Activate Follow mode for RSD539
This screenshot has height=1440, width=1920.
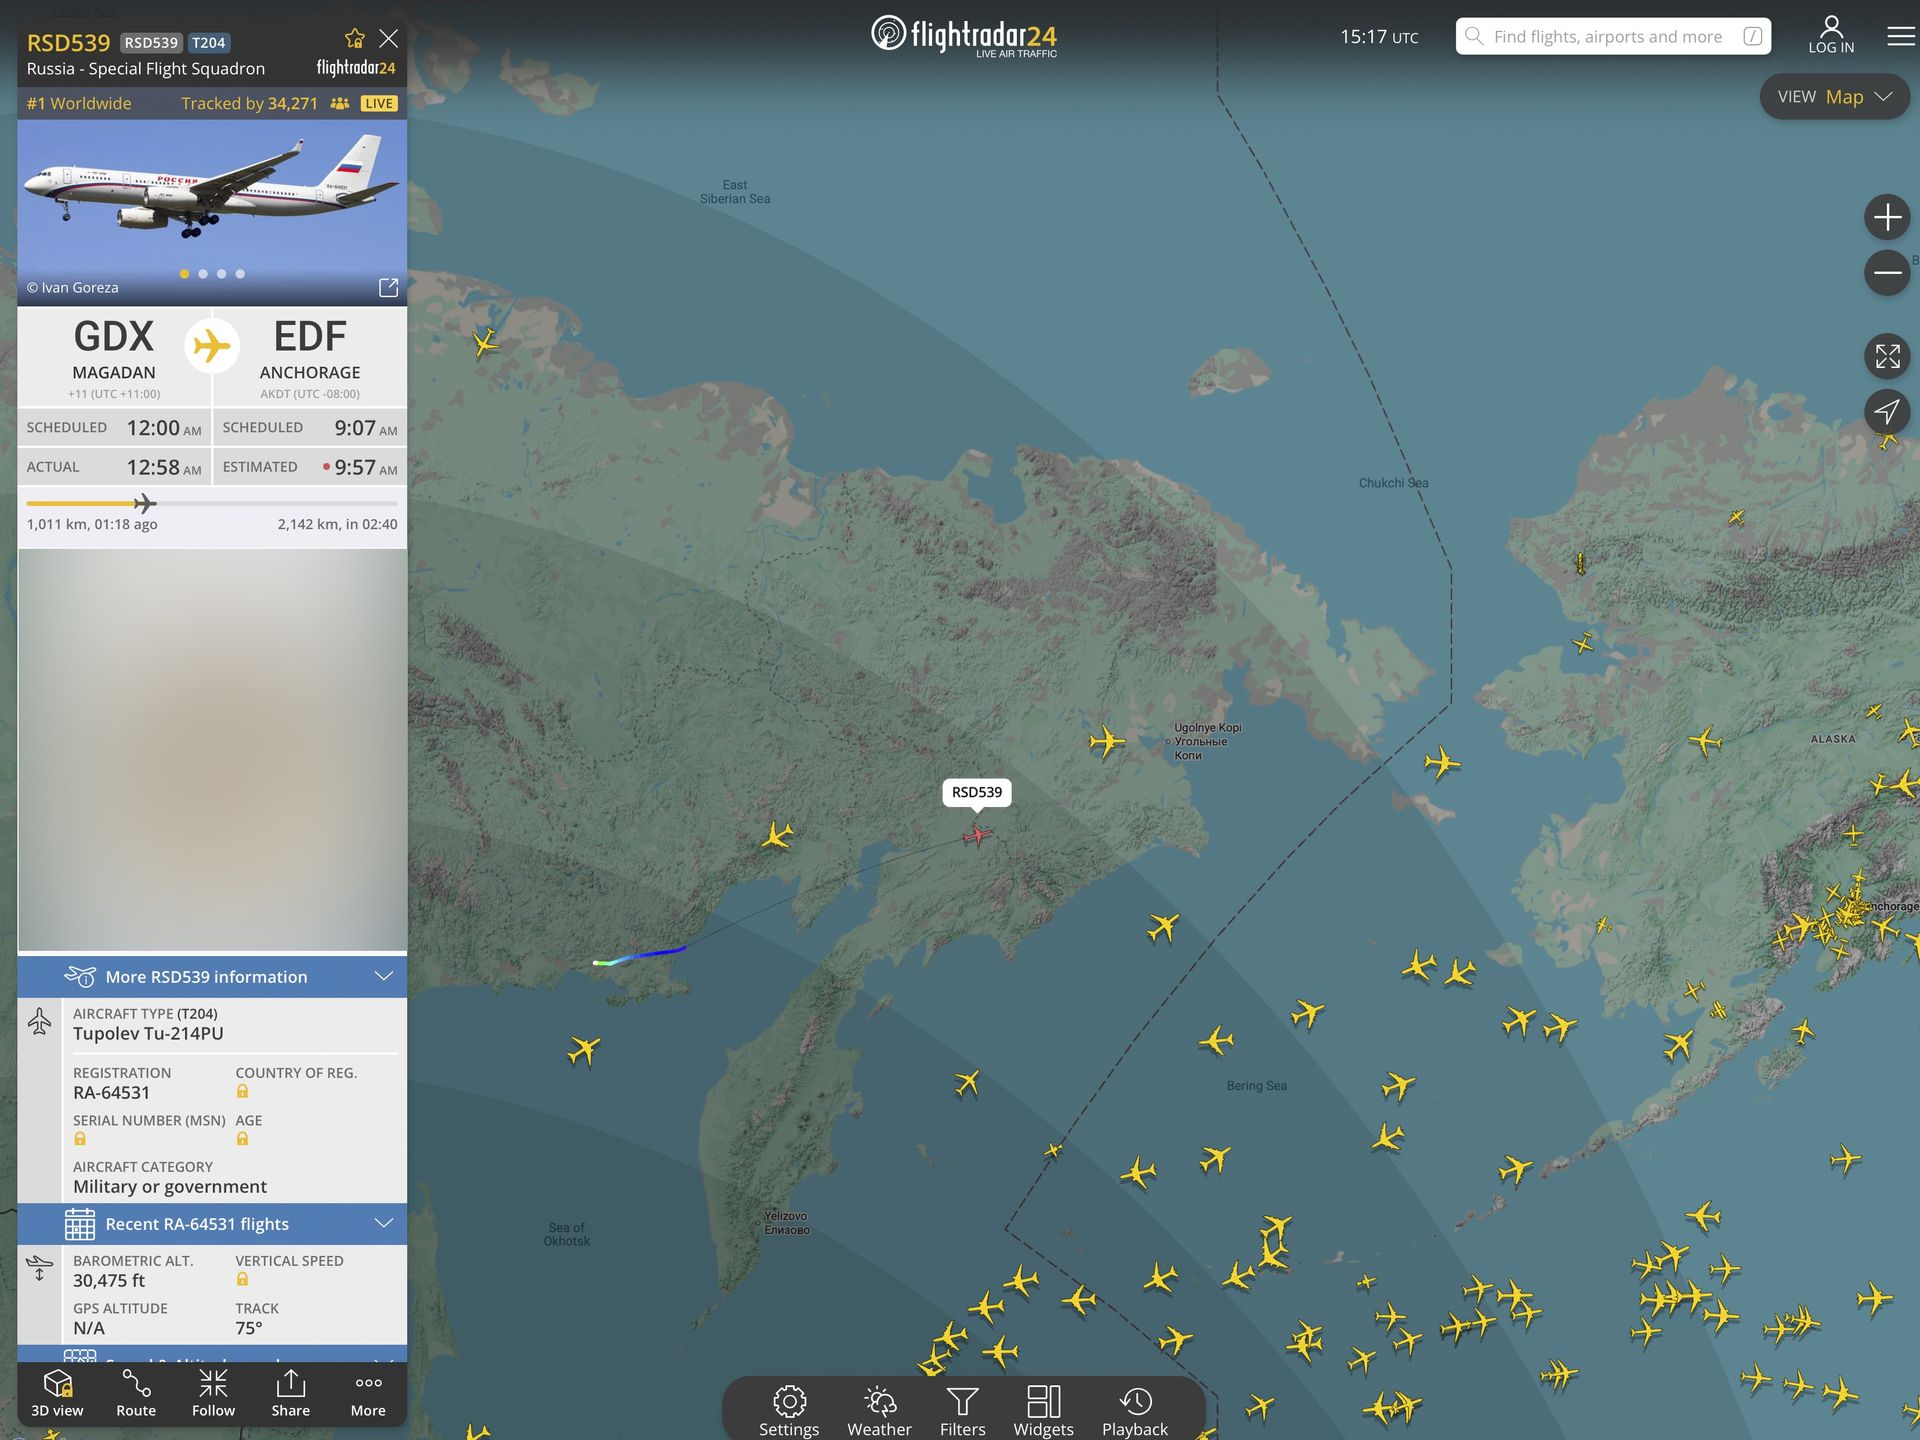(213, 1393)
